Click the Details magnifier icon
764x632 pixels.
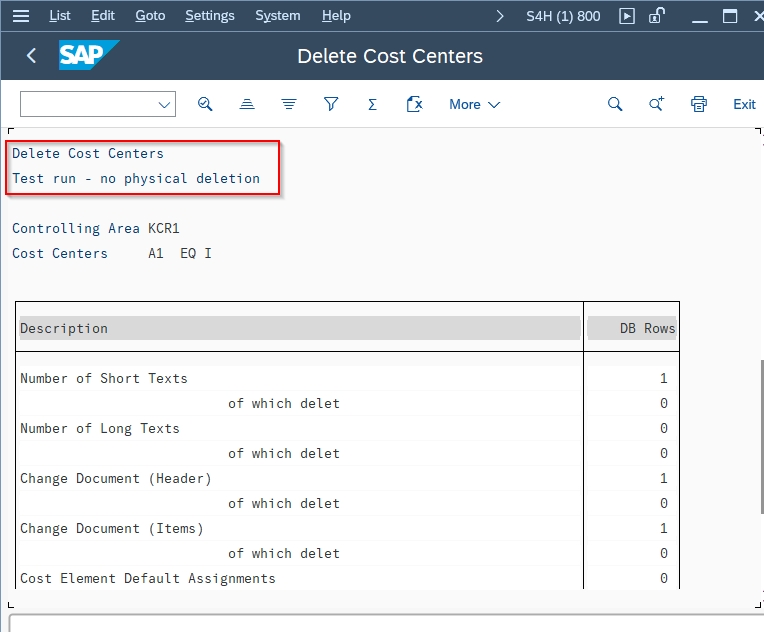coord(205,104)
